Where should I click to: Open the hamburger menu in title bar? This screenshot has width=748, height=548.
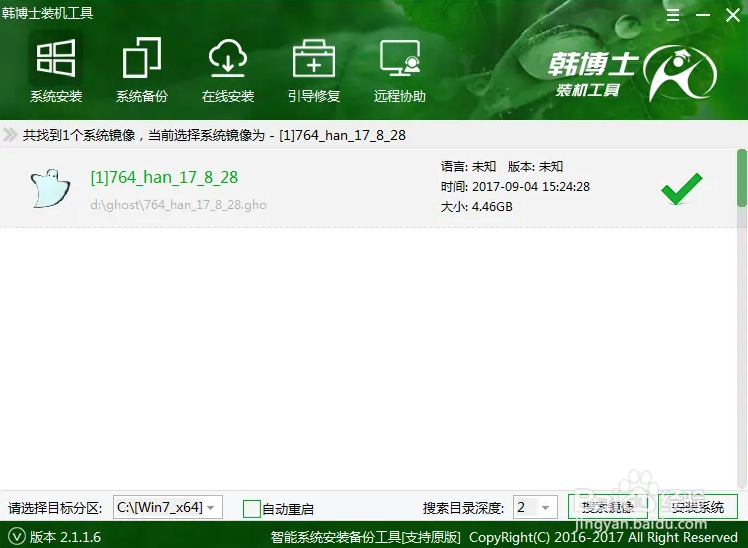tap(673, 15)
